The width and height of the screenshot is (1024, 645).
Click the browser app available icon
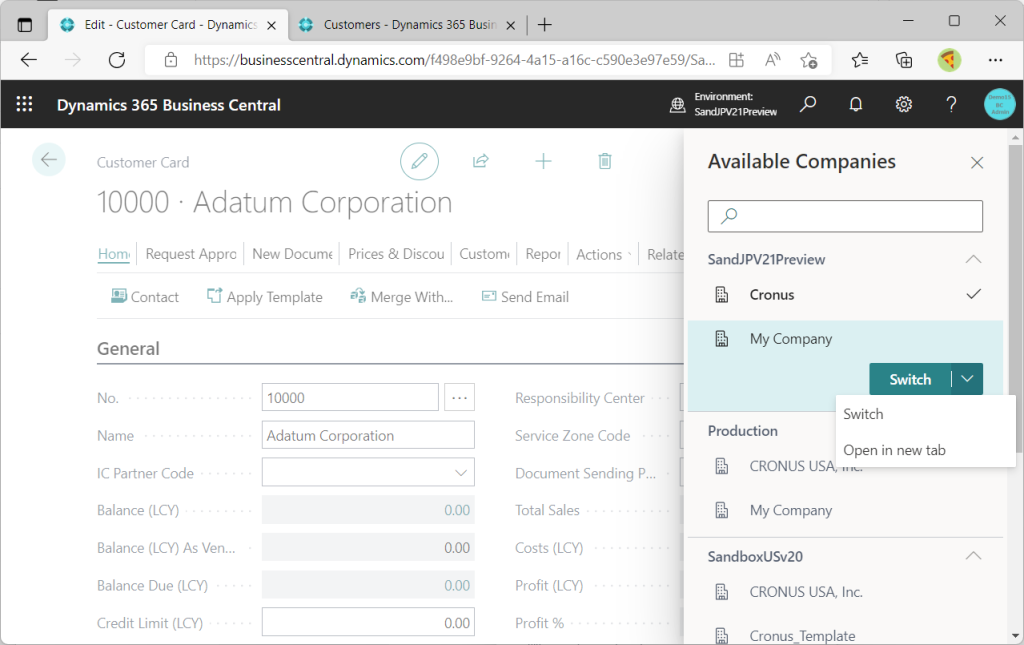pos(736,61)
